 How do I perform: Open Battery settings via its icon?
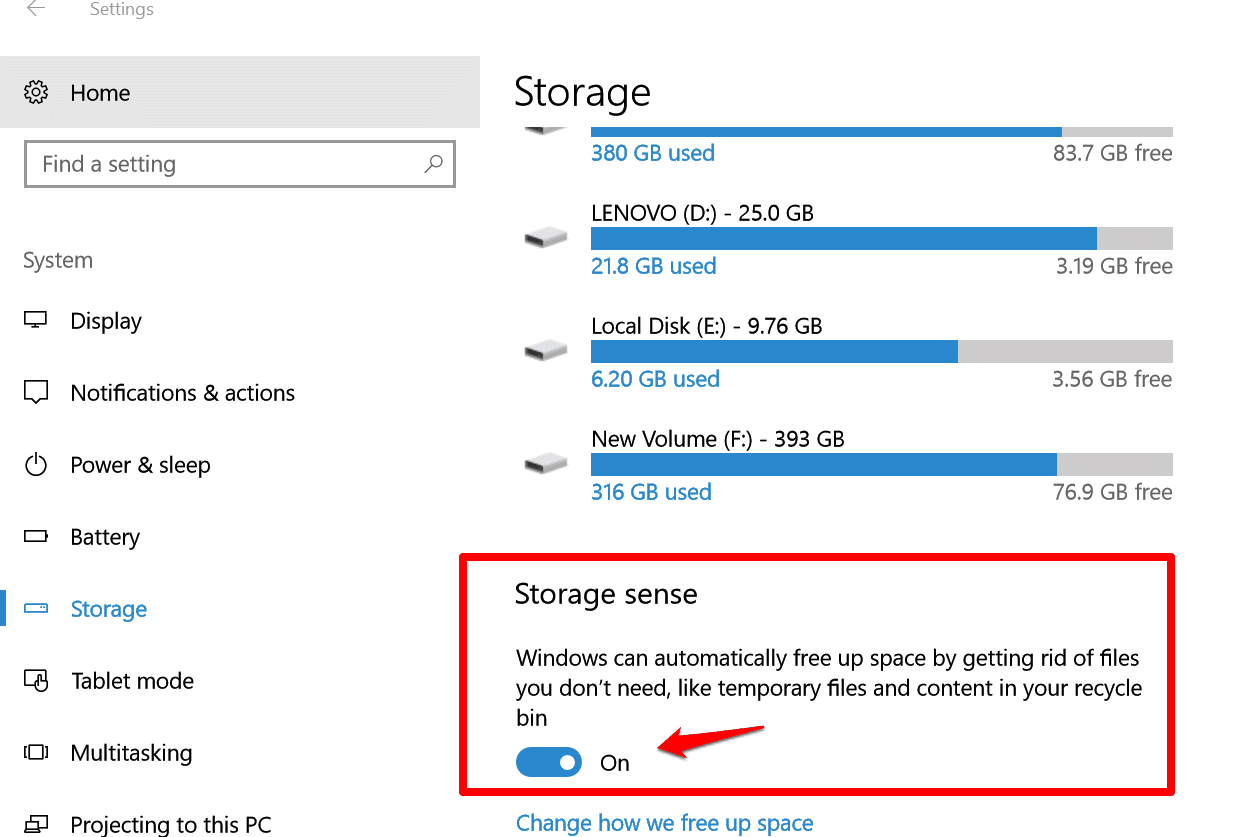(x=36, y=537)
